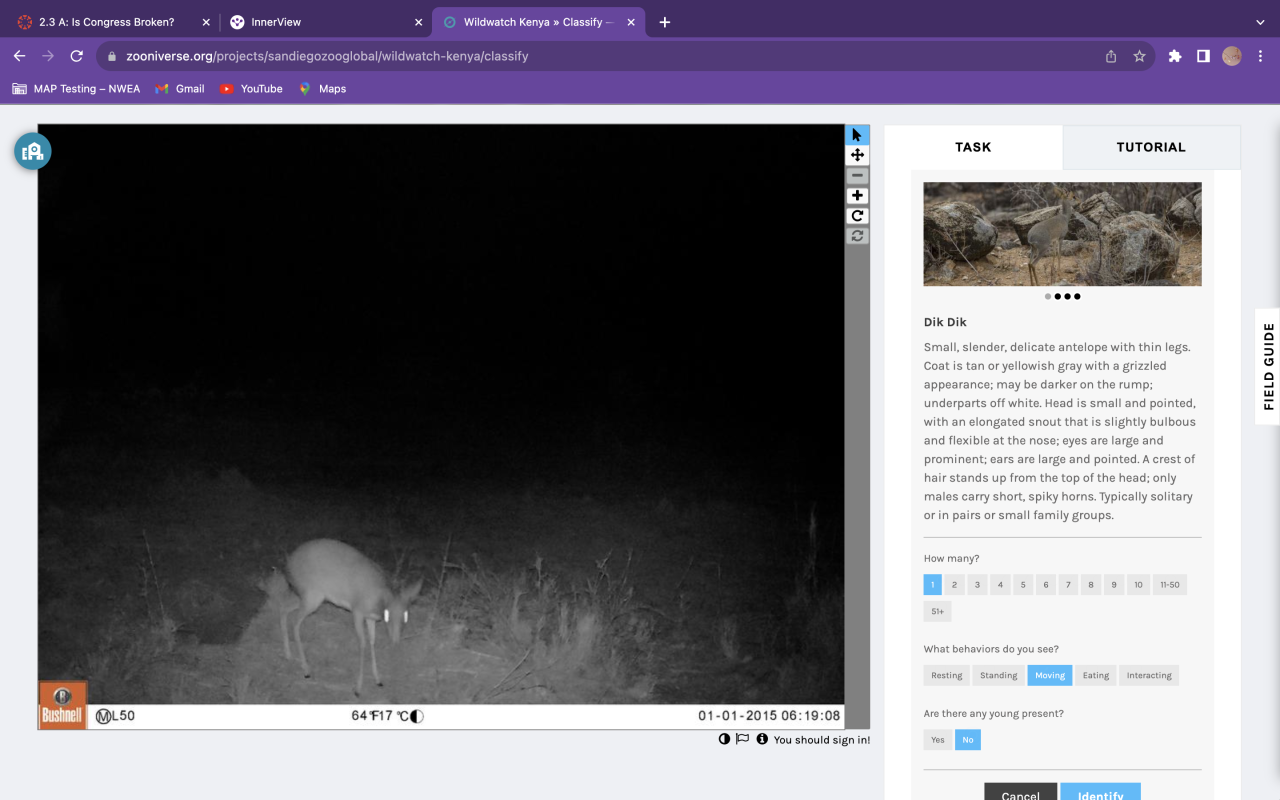Open a new browser tab
The height and width of the screenshot is (800, 1280).
coord(665,22)
